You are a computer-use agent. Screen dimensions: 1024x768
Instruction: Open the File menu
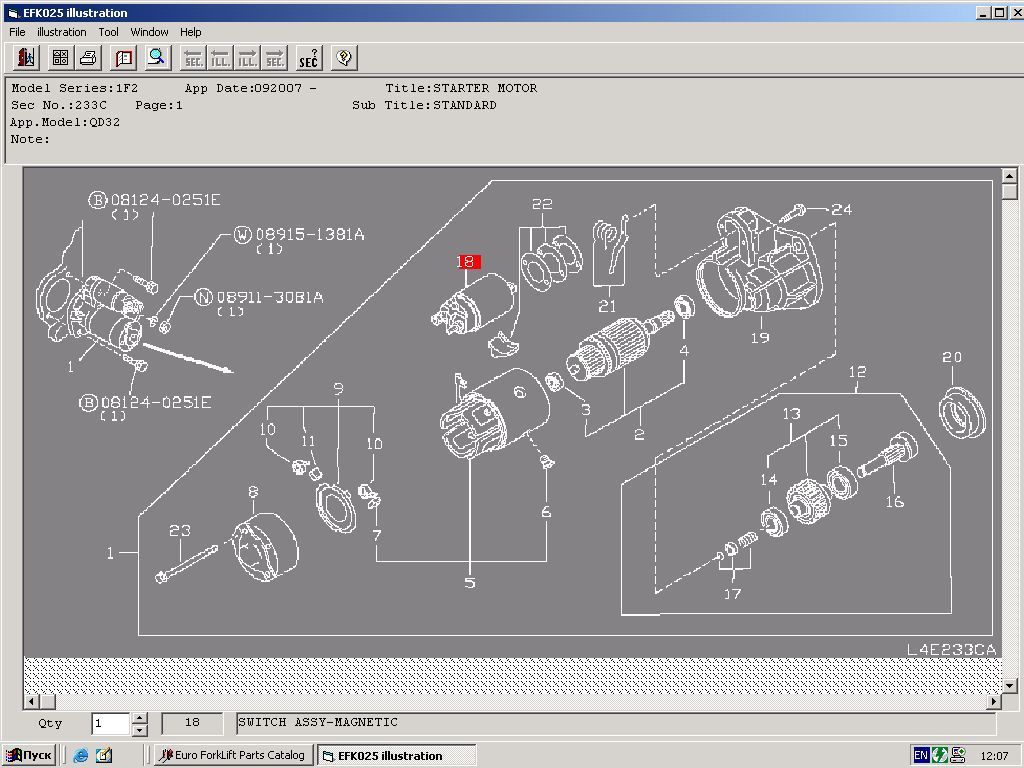coord(17,32)
